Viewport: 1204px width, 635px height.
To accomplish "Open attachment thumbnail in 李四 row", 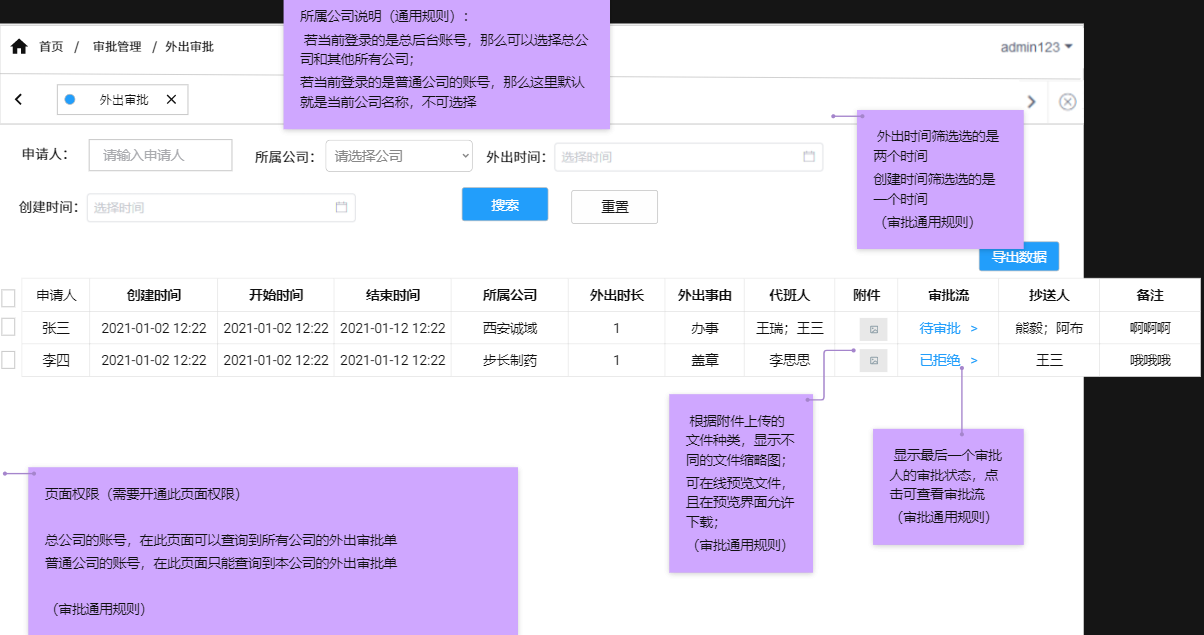I will pos(873,360).
